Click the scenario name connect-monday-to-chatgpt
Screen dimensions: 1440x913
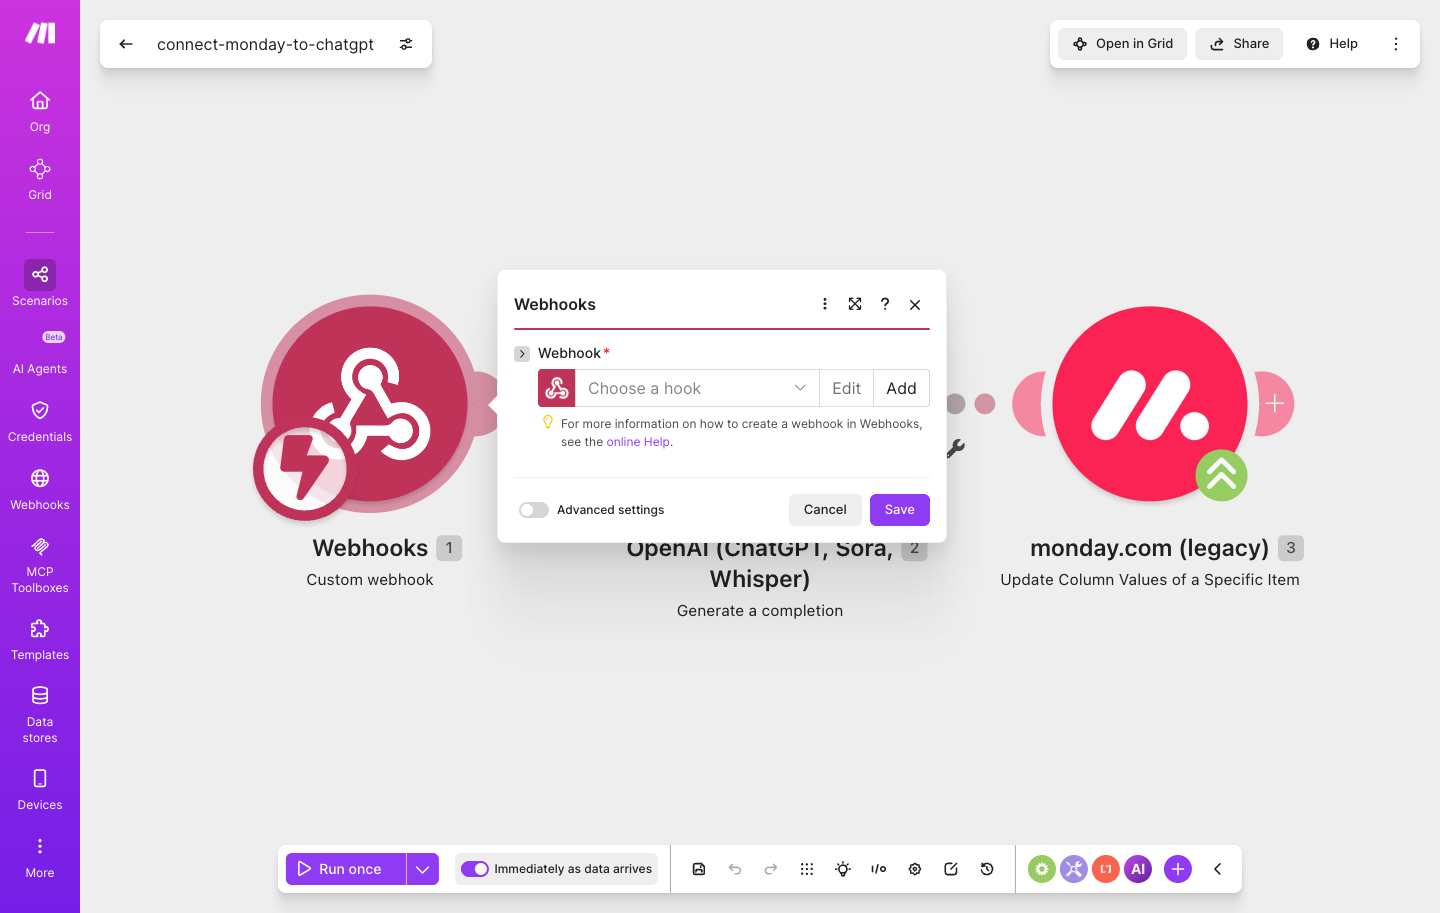[265, 44]
